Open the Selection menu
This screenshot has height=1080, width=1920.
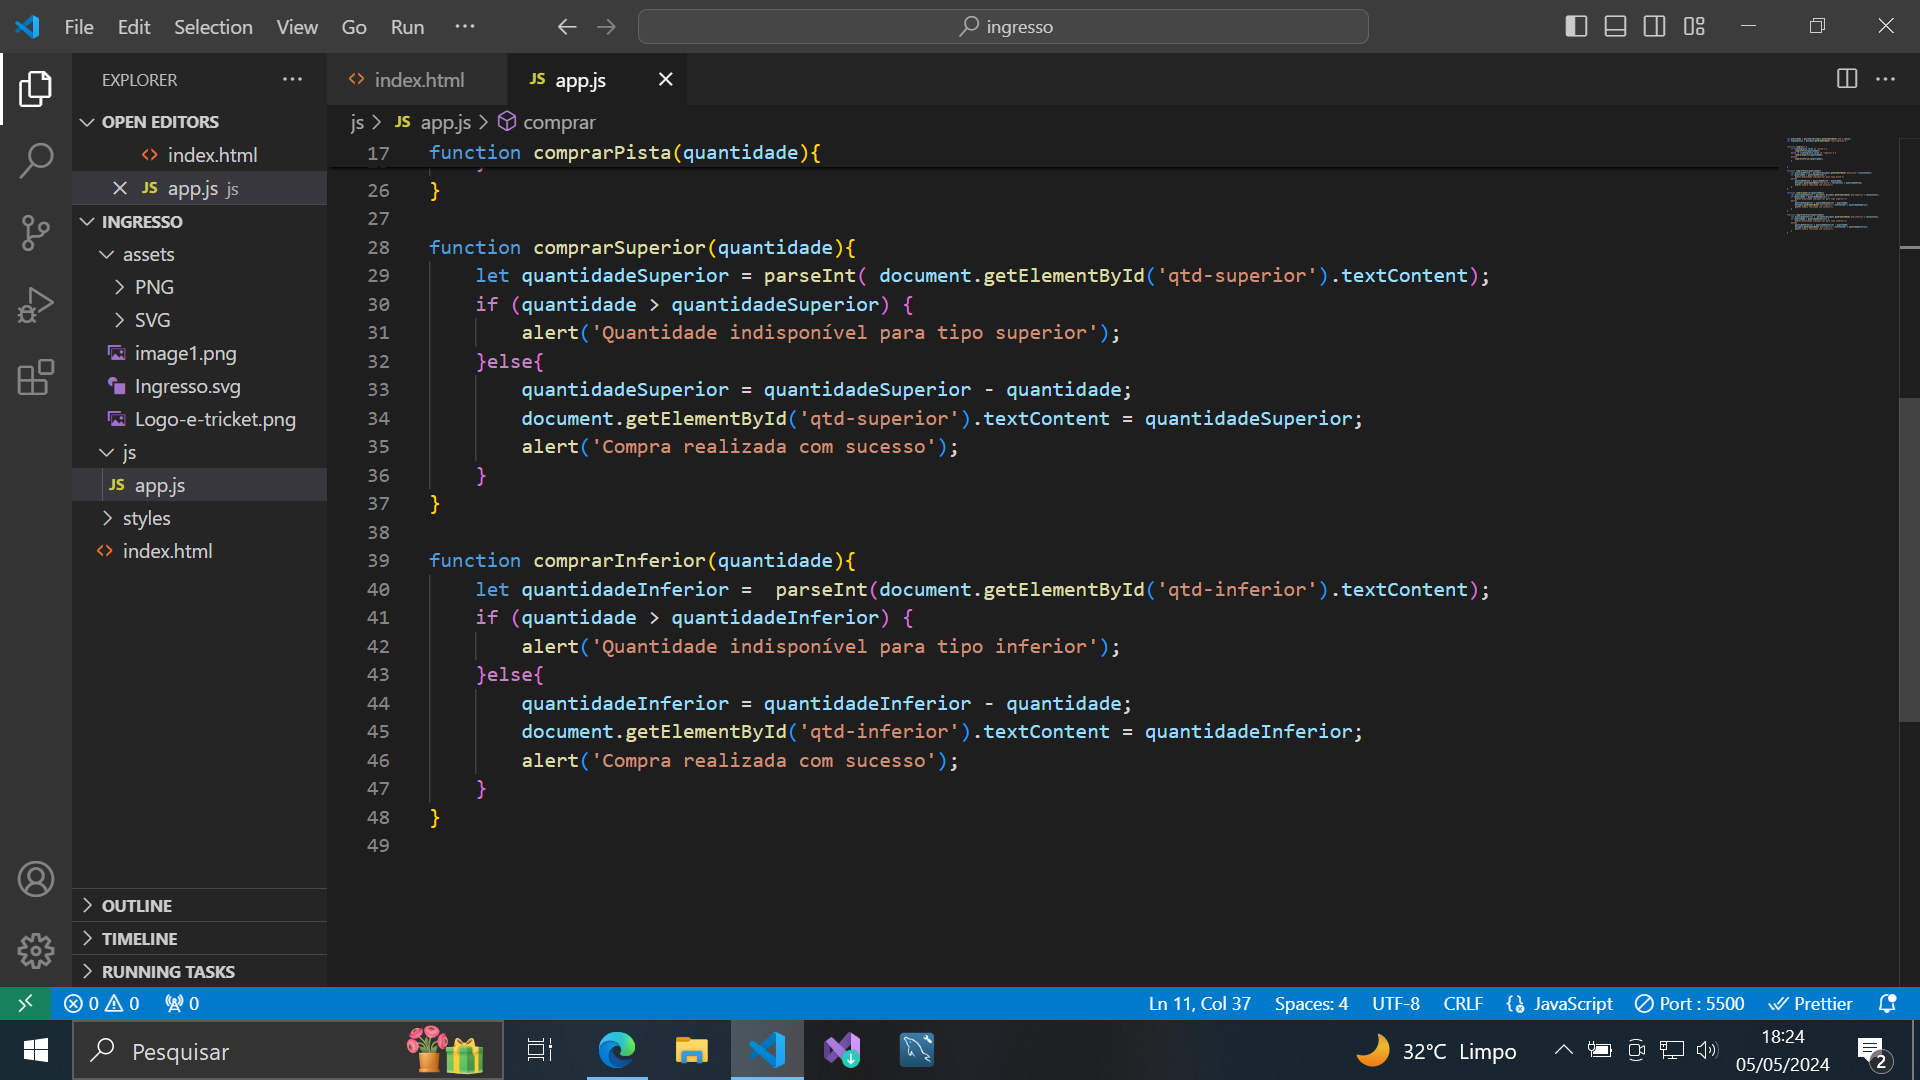click(x=213, y=27)
